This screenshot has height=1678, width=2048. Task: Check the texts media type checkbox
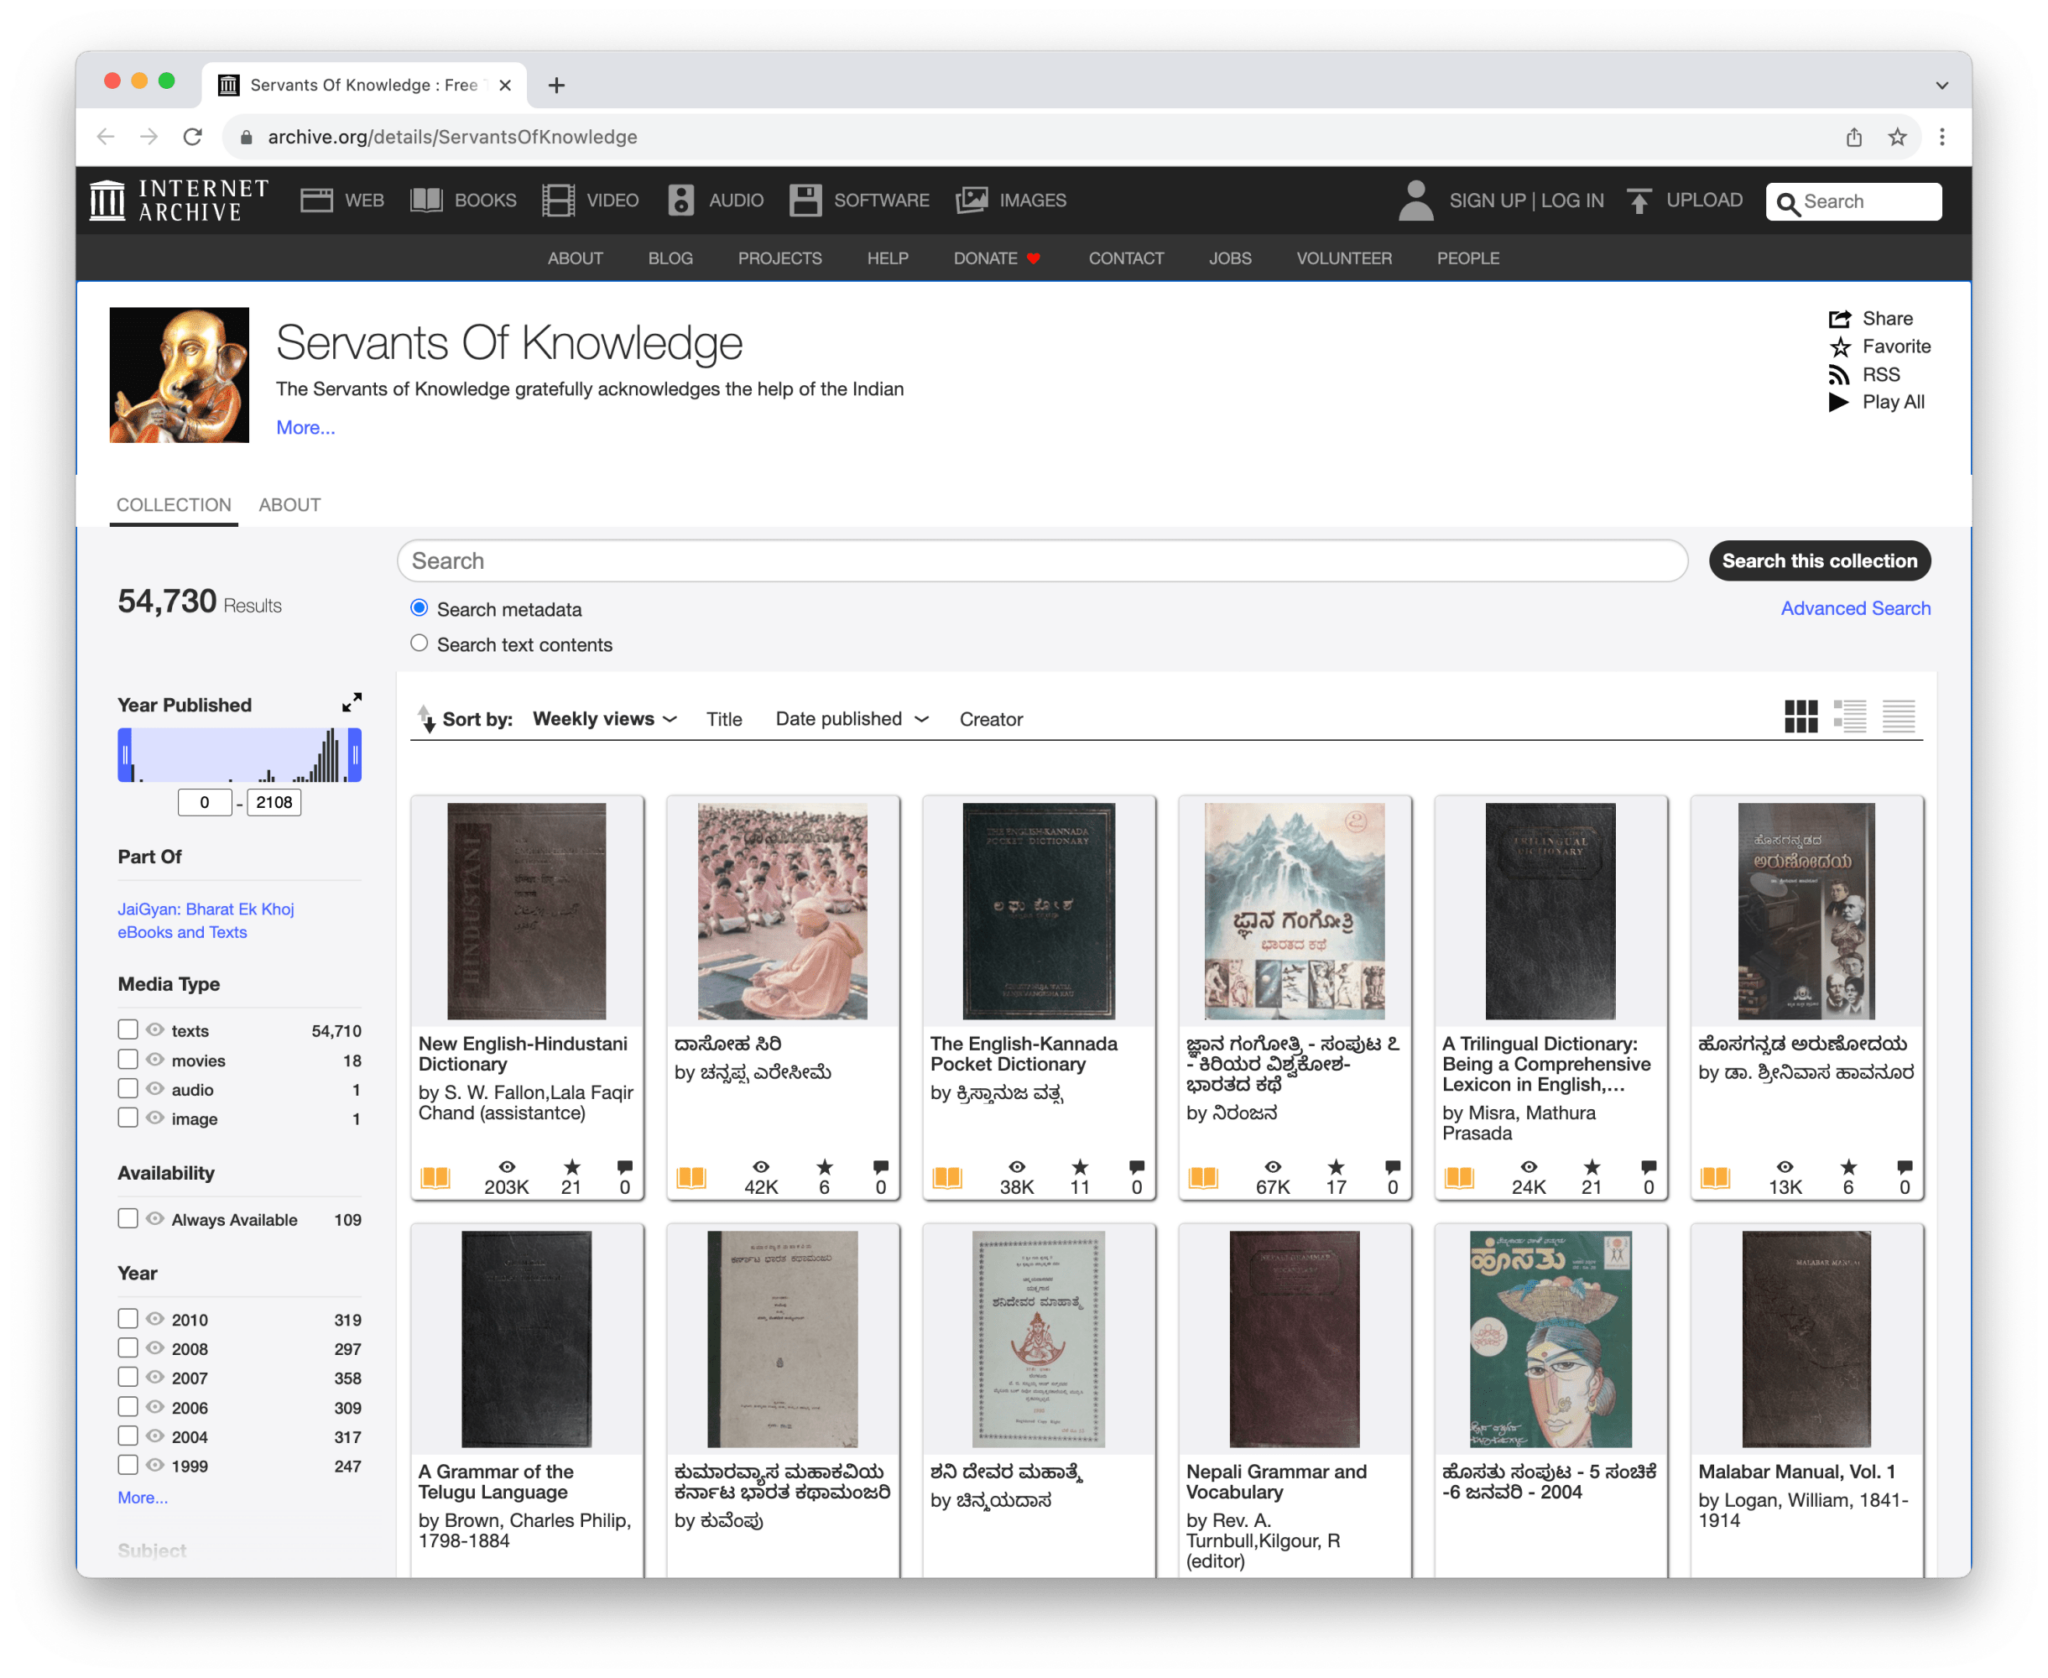(128, 1029)
